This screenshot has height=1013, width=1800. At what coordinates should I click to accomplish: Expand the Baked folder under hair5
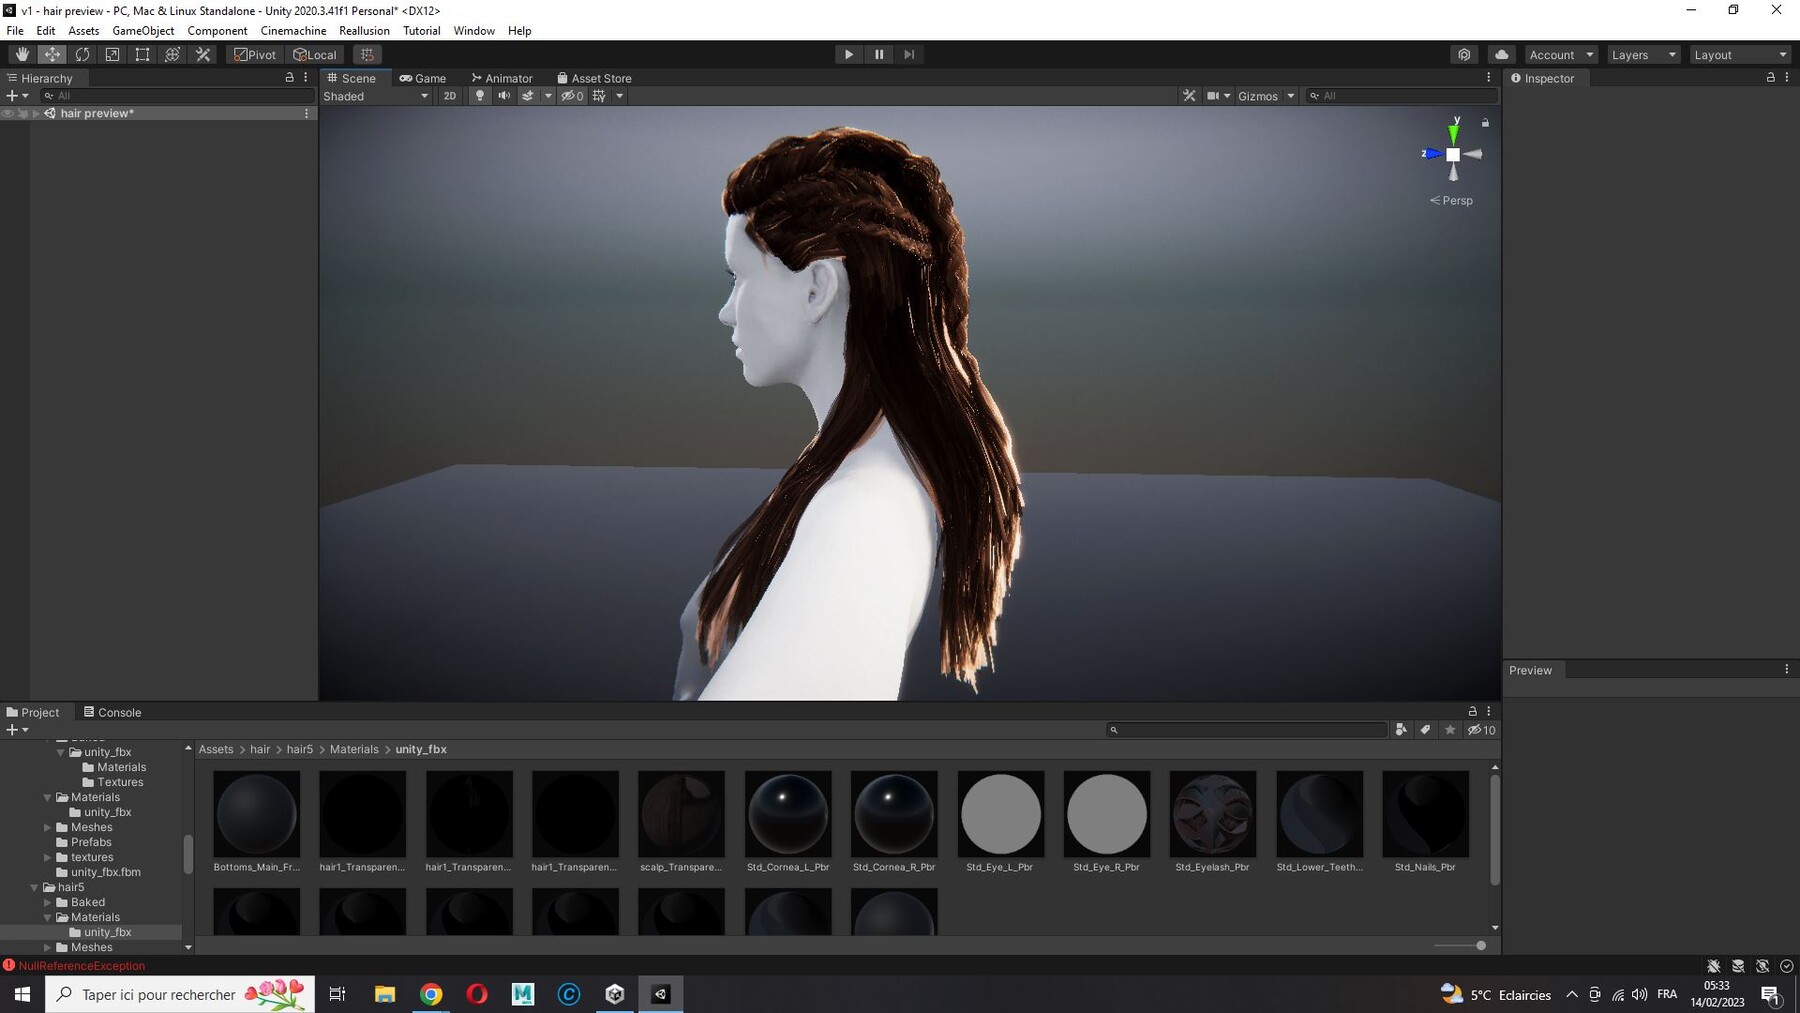click(x=47, y=902)
